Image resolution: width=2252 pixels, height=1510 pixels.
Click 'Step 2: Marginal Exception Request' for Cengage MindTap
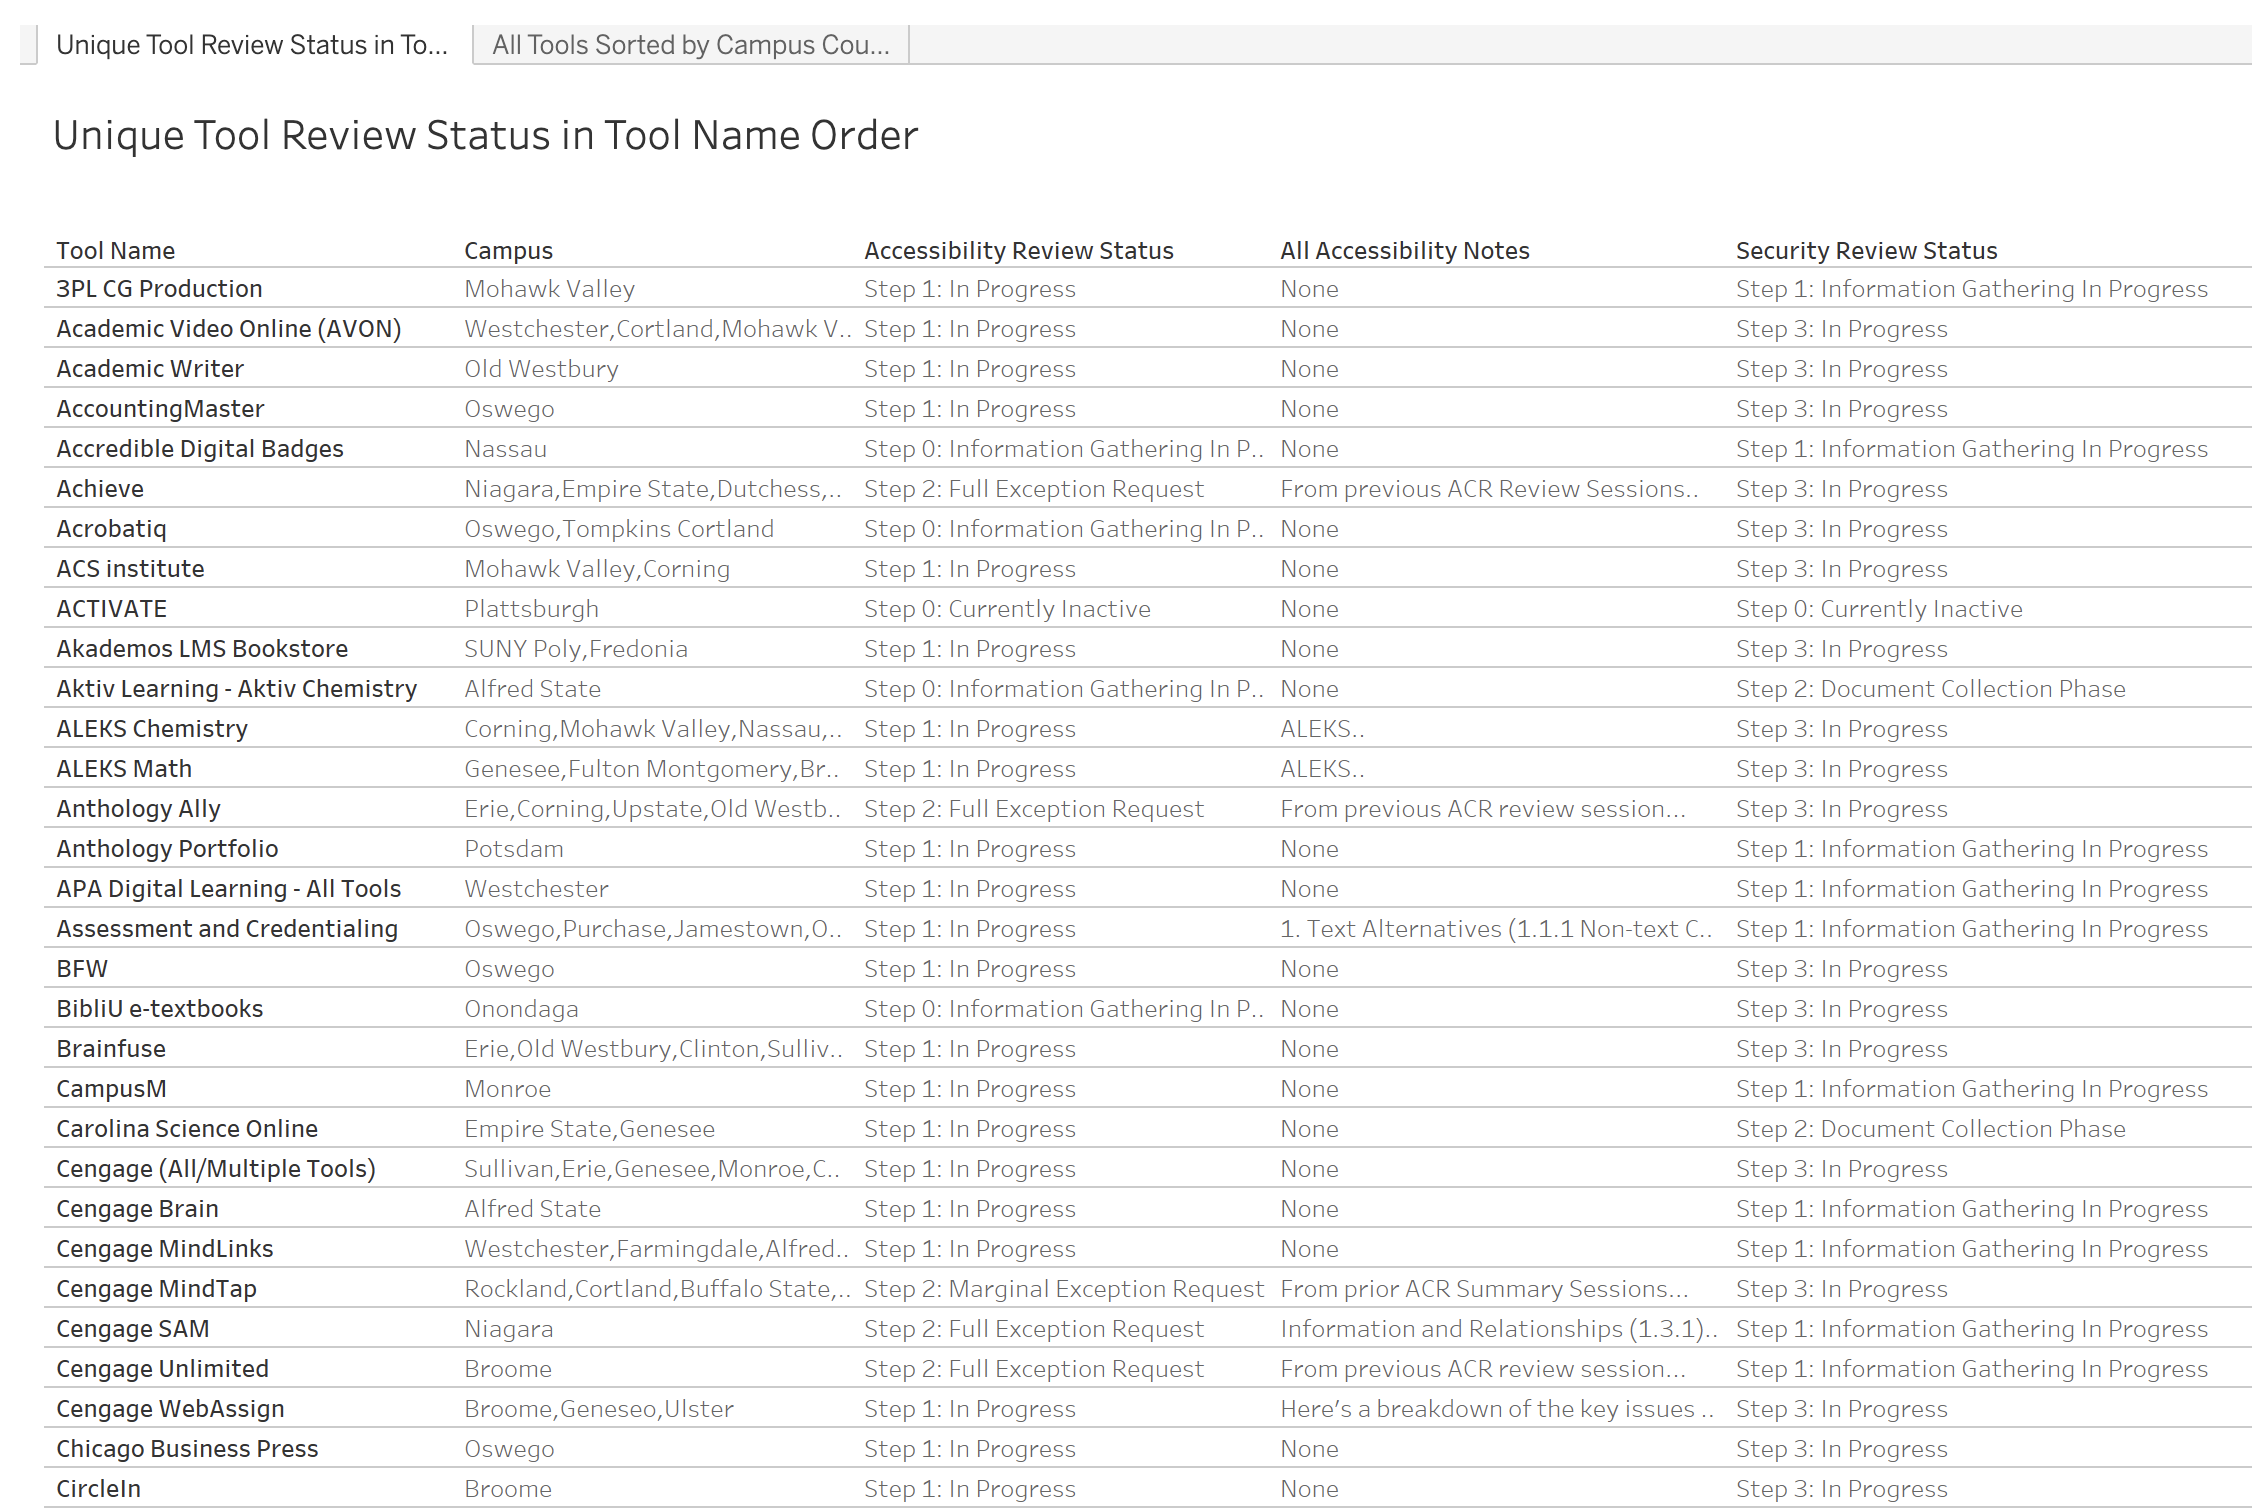click(1064, 1289)
